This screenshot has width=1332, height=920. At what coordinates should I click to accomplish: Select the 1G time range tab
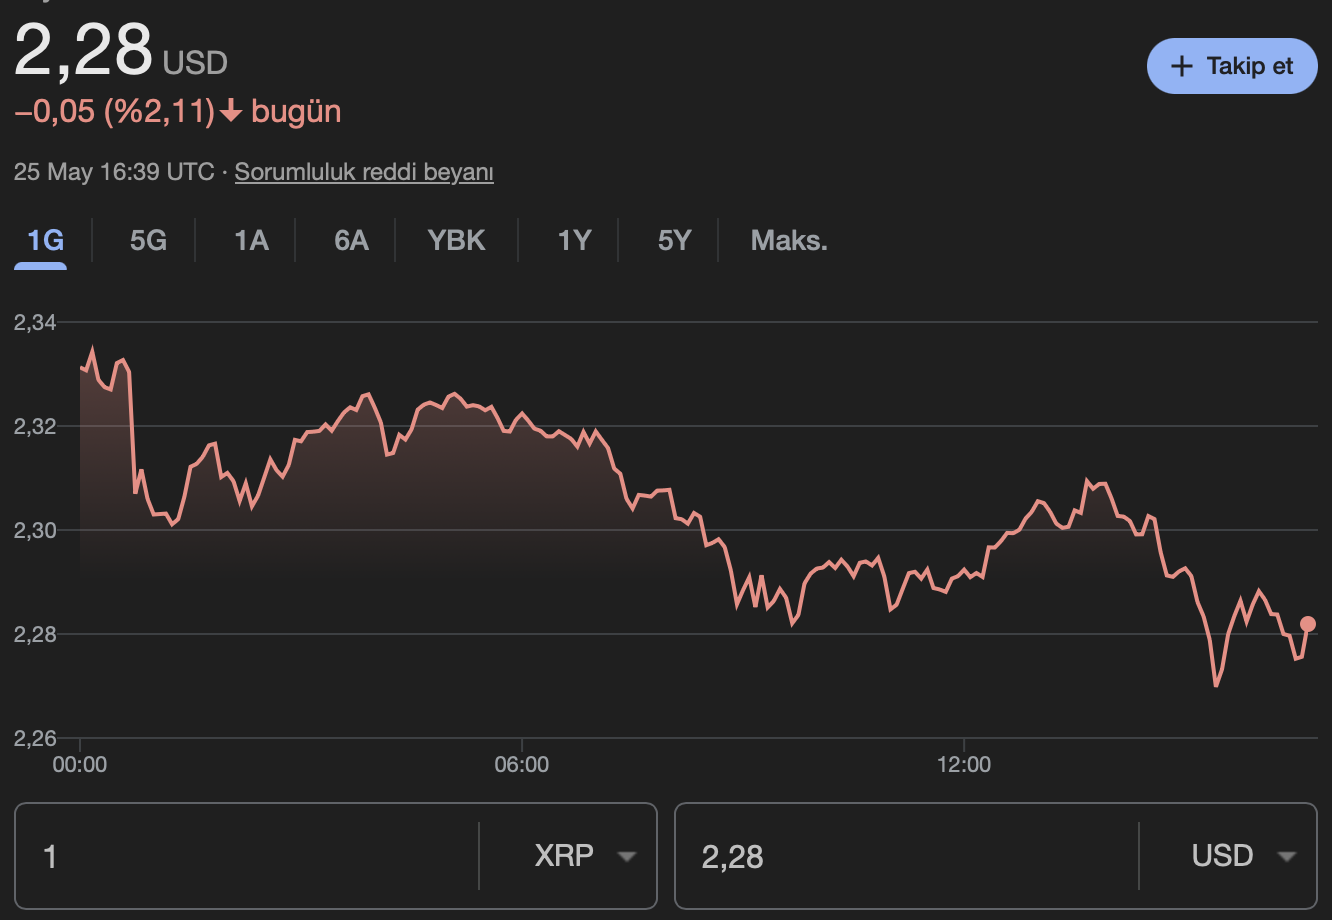[45, 241]
